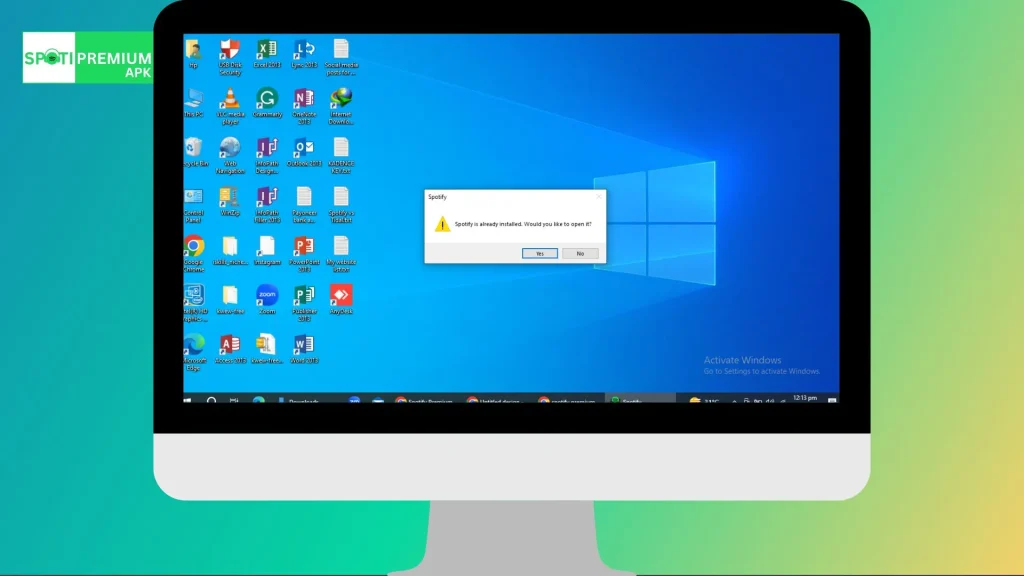1024x576 pixels.
Task: Select the InfoPath Designer shortcut
Action: pyautogui.click(x=267, y=155)
